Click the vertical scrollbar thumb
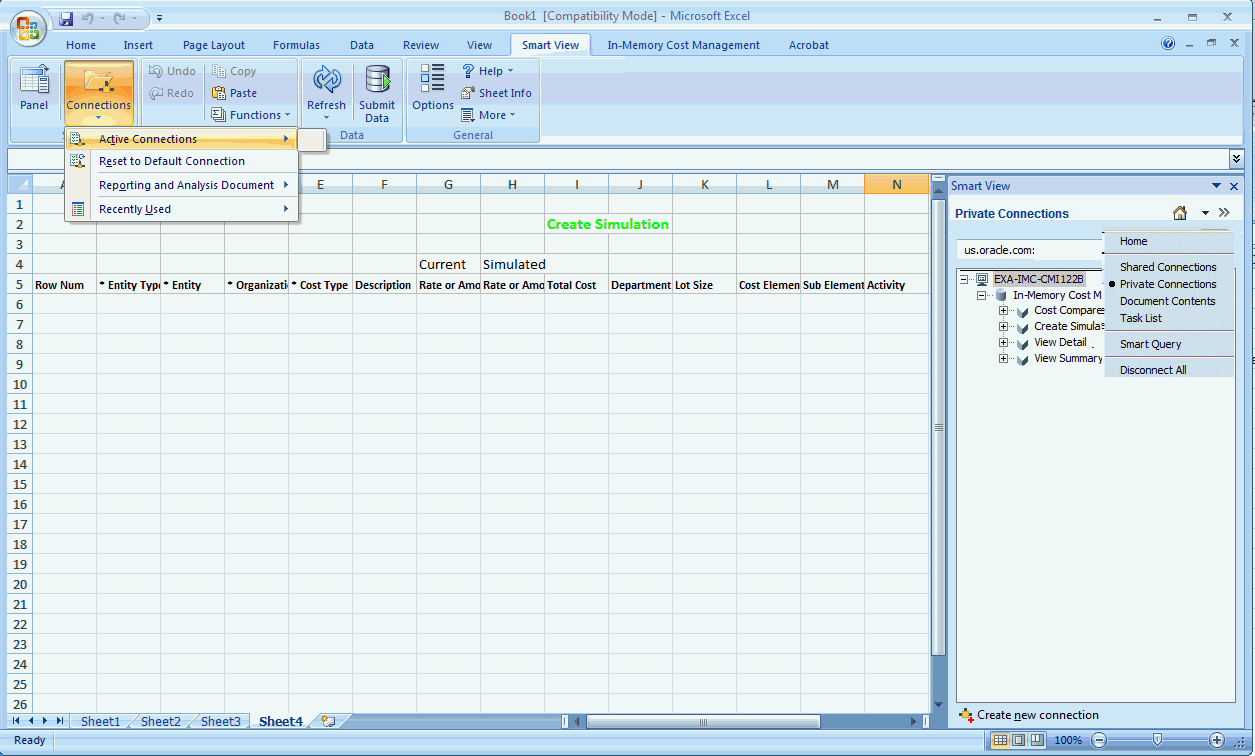Screen dimensions: 1255x756 coord(938,427)
